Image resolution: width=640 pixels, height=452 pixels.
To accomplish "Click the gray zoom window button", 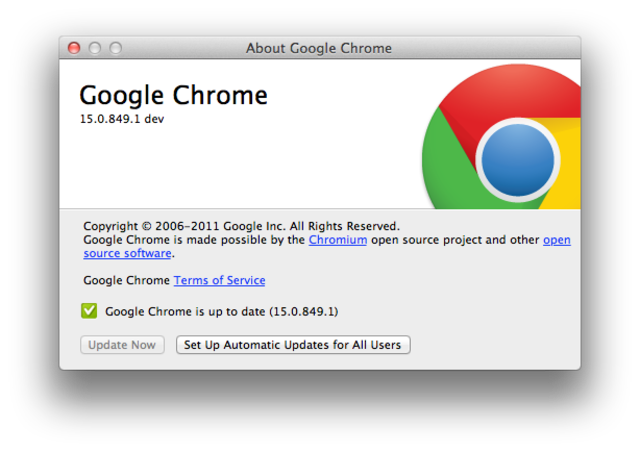I will click(x=116, y=48).
